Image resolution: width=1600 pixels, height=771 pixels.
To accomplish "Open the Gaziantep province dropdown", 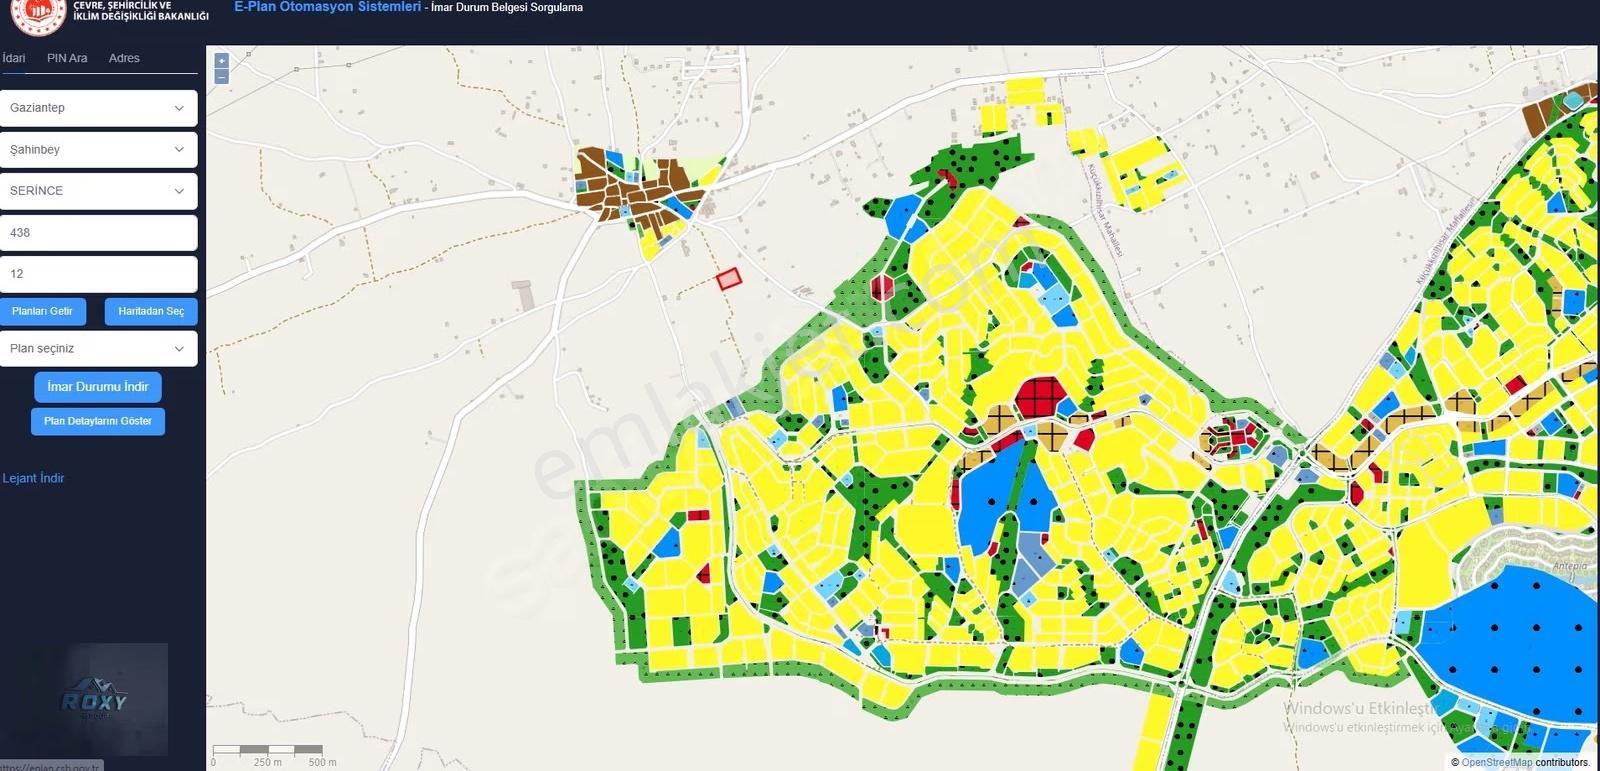I will 98,108.
